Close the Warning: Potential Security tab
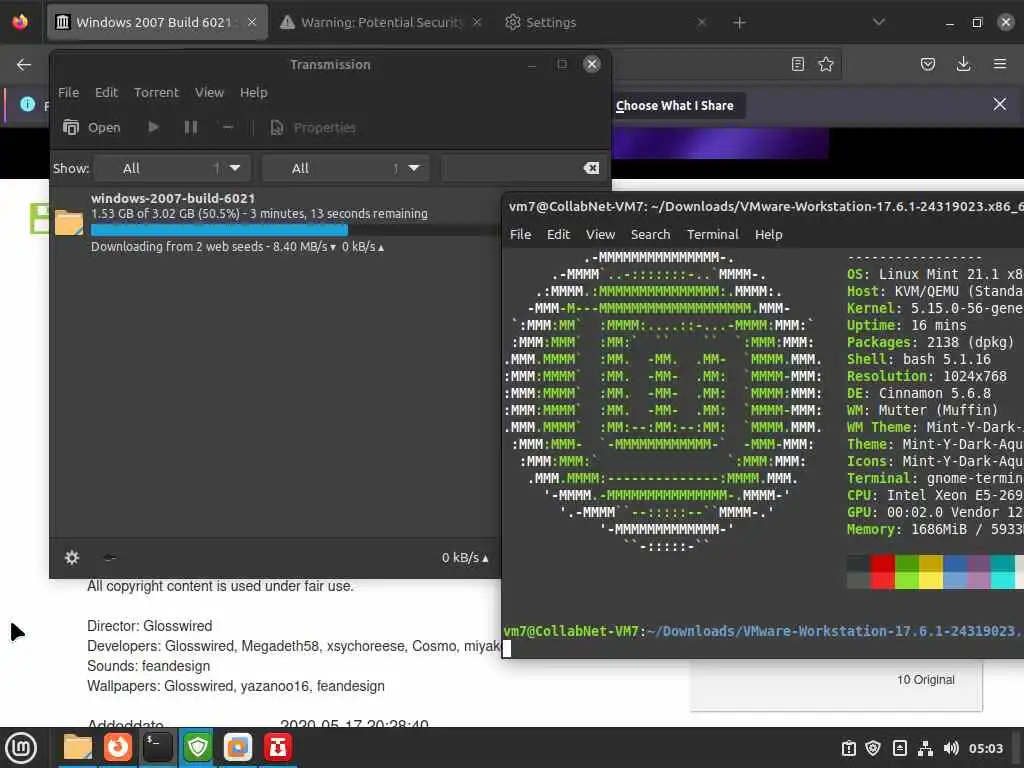The width and height of the screenshot is (1024, 768). point(477,22)
